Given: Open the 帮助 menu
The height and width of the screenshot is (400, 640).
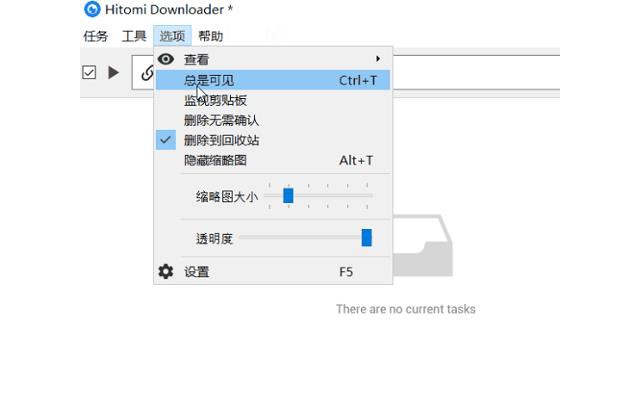Looking at the screenshot, I should pyautogui.click(x=211, y=36).
